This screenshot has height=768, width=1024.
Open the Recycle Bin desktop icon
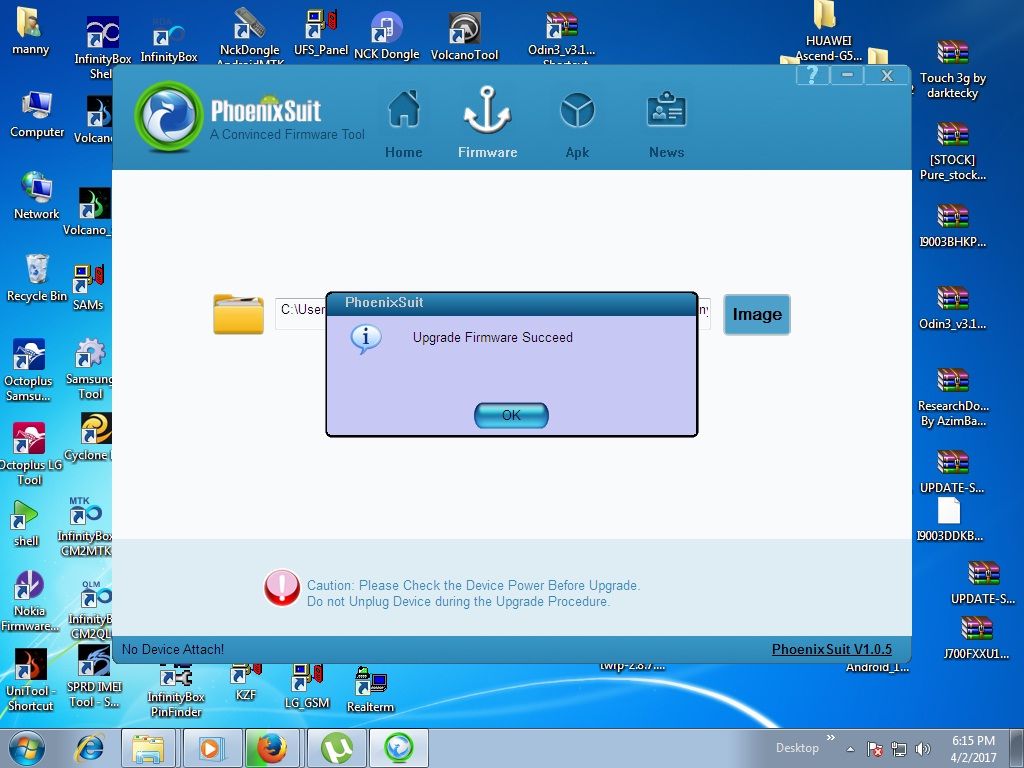[x=36, y=277]
